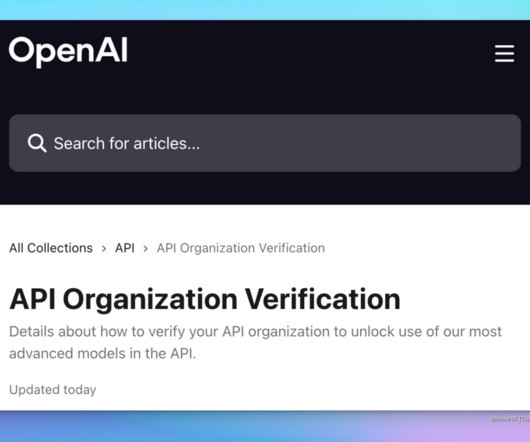
Task: Click the chevron after All Collections
Action: (x=104, y=249)
